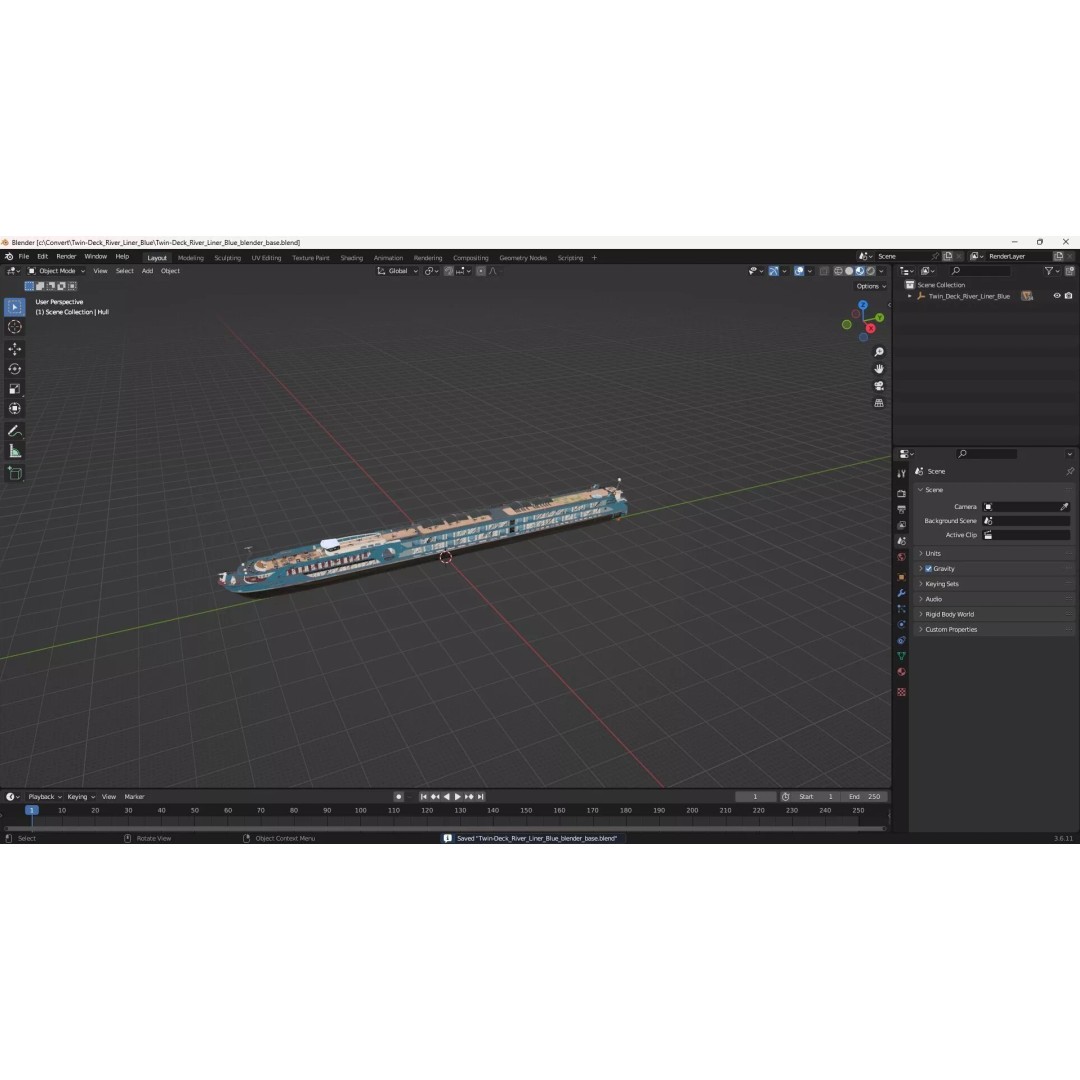Switch to wireframe viewport shading

838,271
